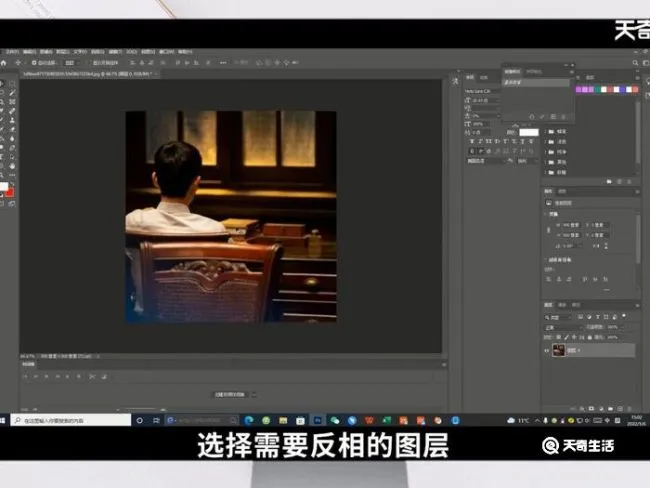Change the screen mode icon
650x488 pixels.
tap(12, 204)
